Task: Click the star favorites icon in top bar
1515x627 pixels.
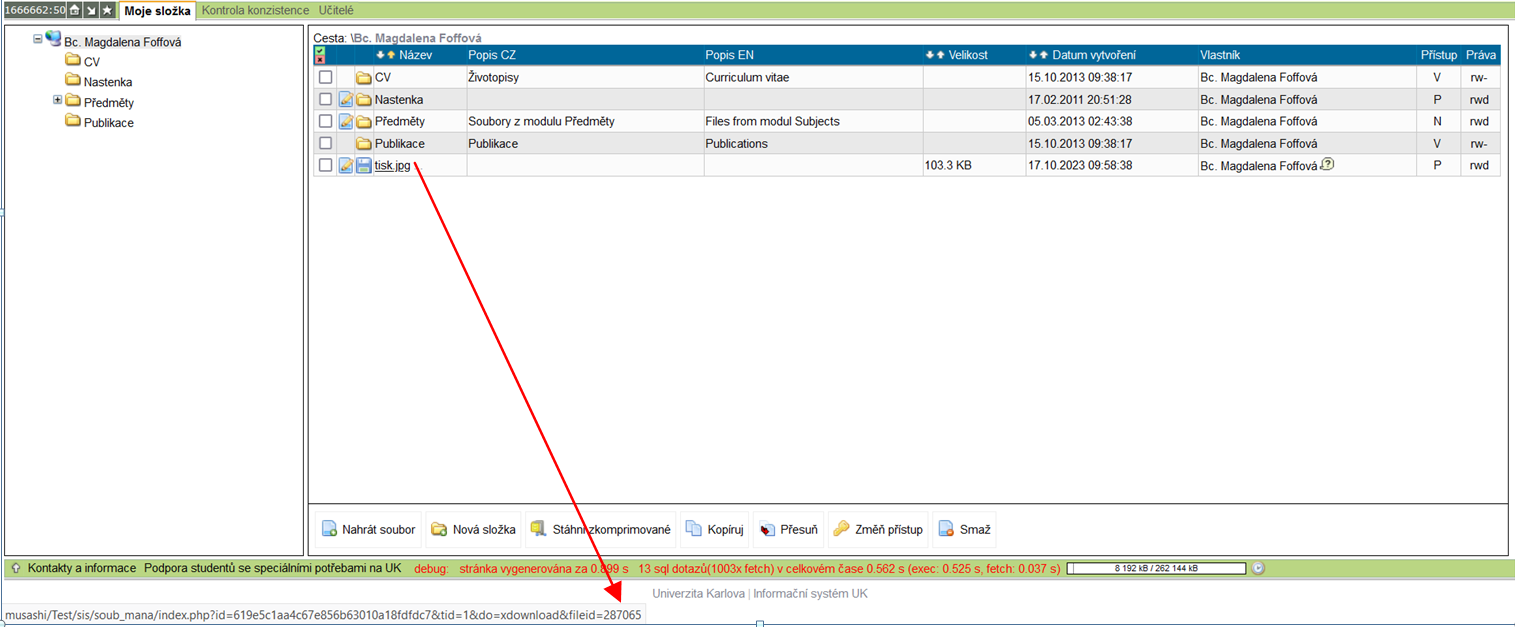Action: point(107,10)
